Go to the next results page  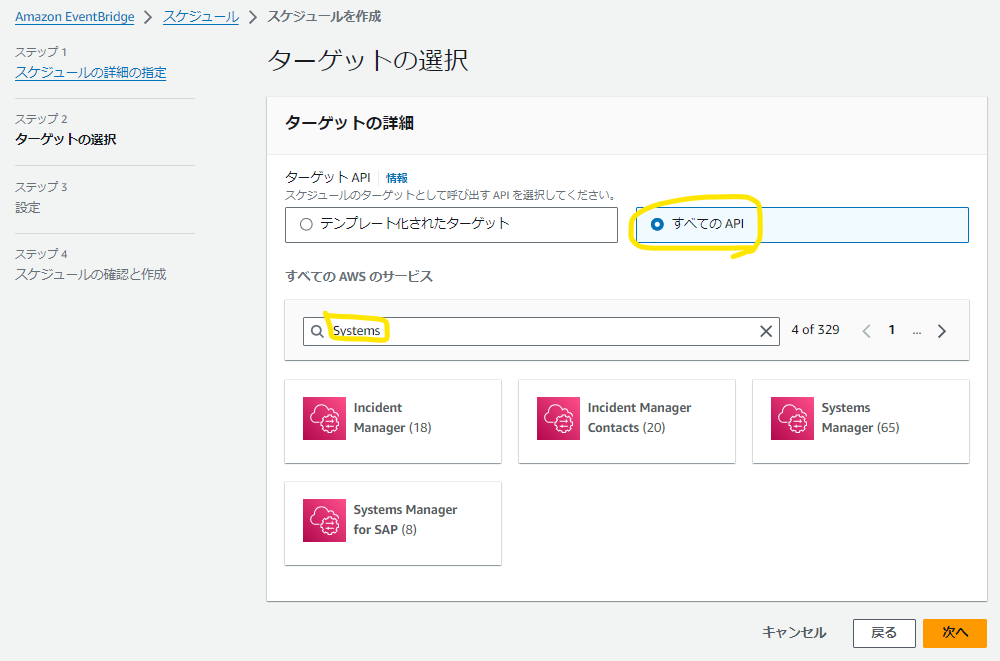[942, 331]
